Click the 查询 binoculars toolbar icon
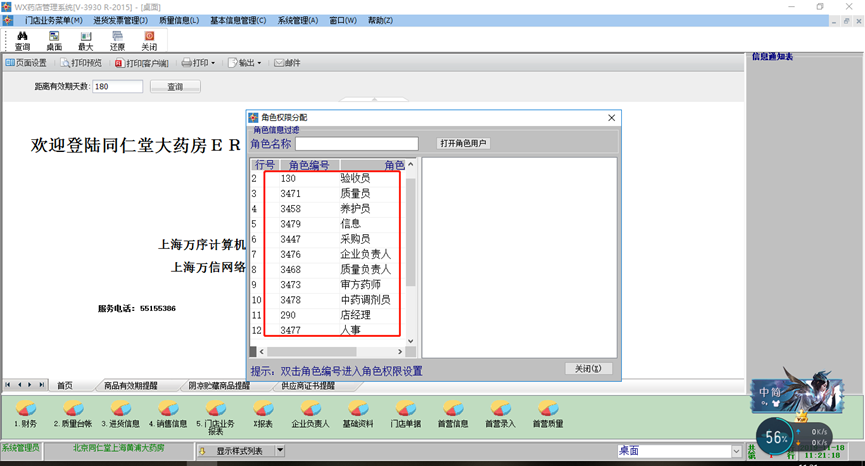This screenshot has height=466, width=865. (23, 41)
